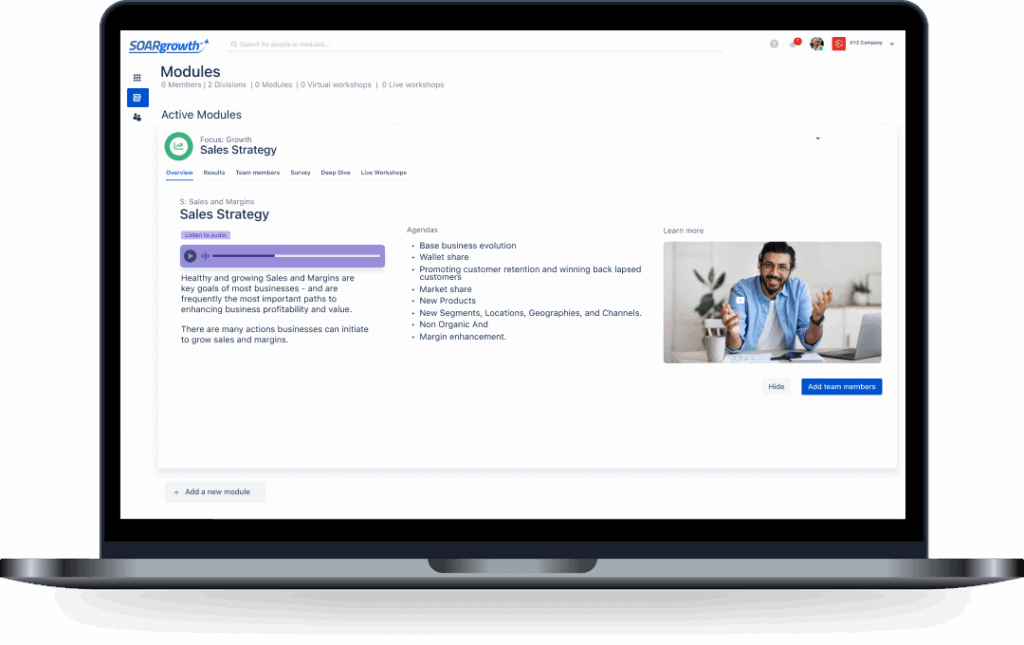The image size is (1024, 645).
Task: Open the grid dashboard icon in sidebar
Action: (137, 78)
